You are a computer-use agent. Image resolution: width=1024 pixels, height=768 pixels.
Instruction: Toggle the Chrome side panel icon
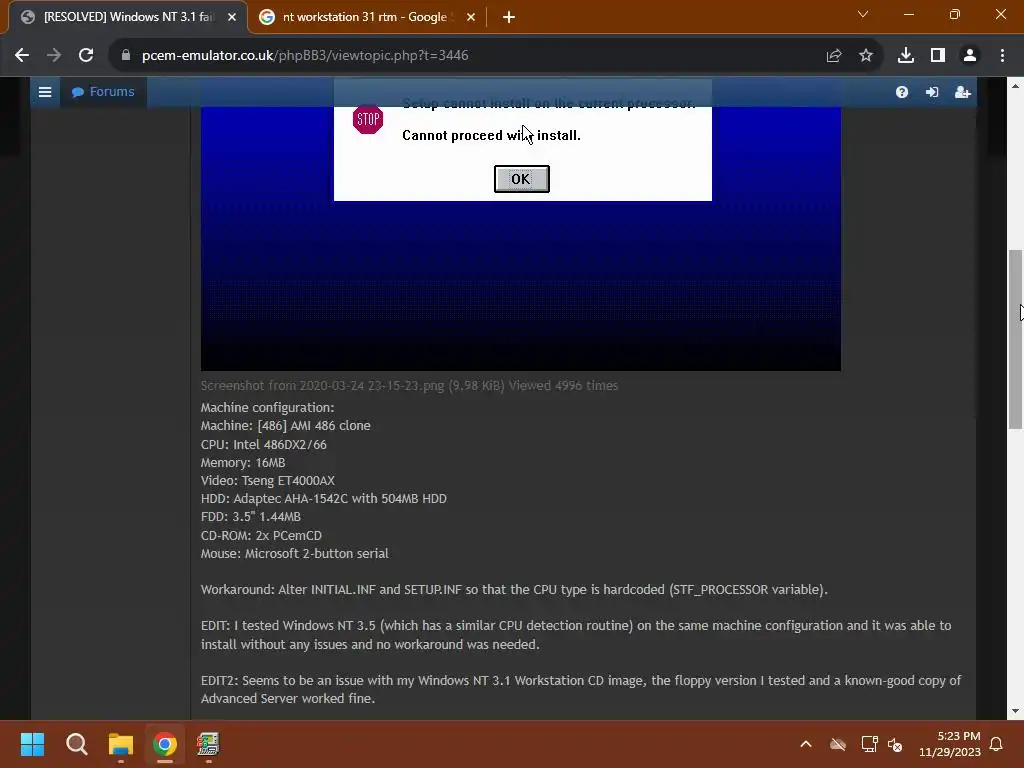[938, 56]
